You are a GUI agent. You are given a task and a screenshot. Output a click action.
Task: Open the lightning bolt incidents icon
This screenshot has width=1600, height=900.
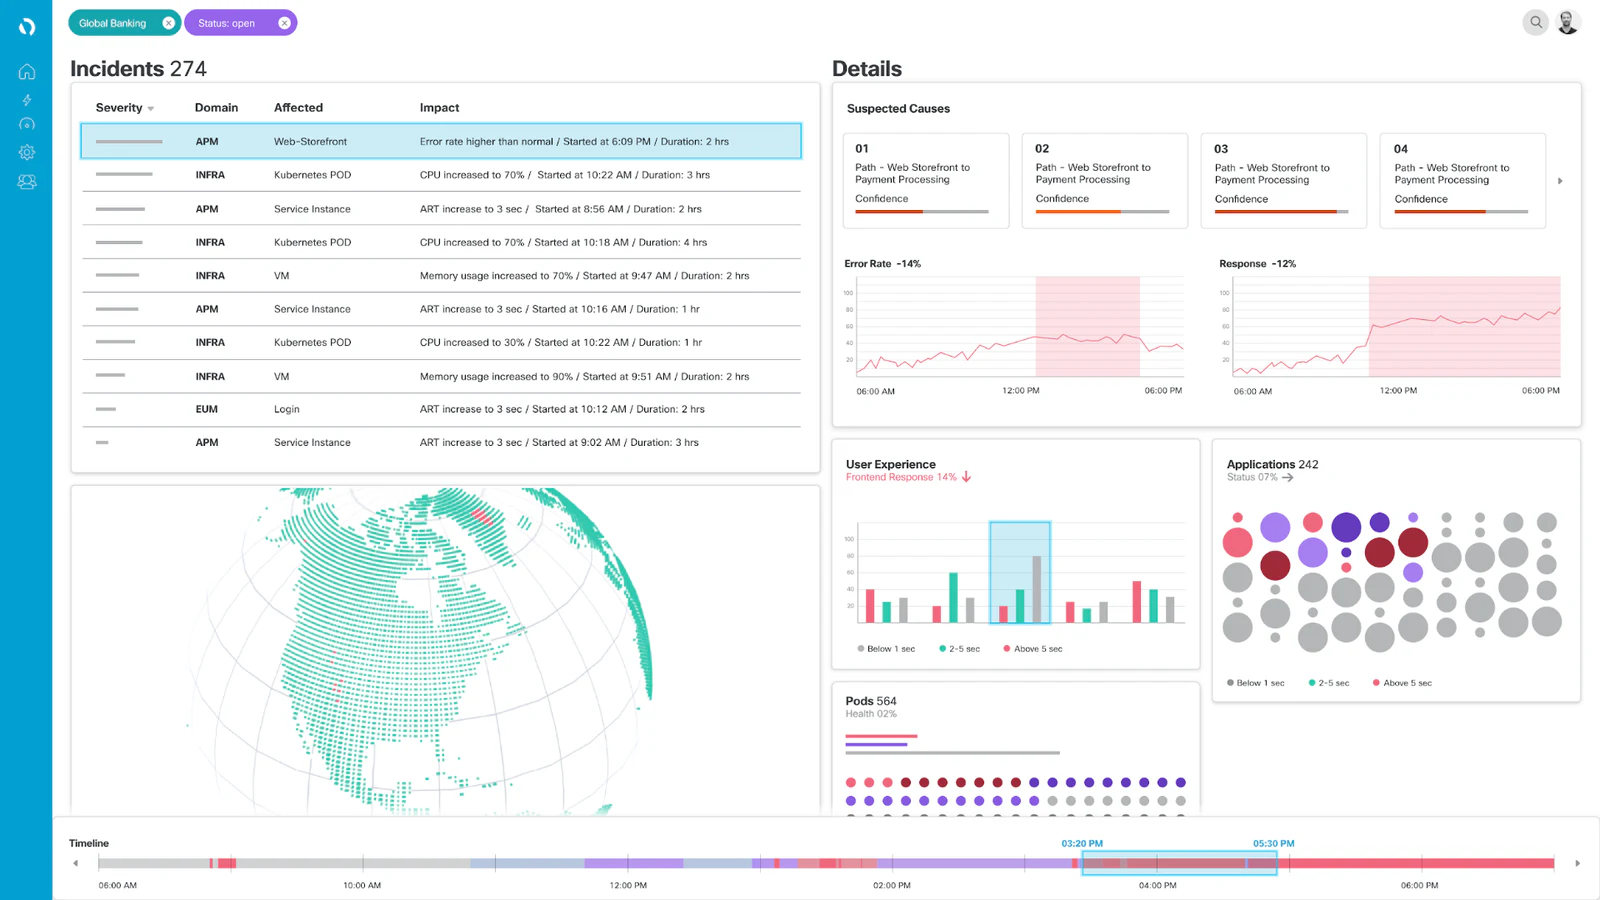(27, 100)
